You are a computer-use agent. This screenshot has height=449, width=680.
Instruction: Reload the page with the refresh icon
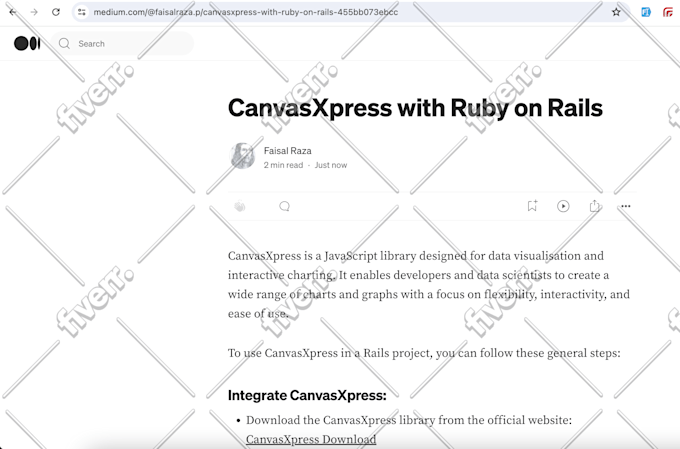[56, 12]
